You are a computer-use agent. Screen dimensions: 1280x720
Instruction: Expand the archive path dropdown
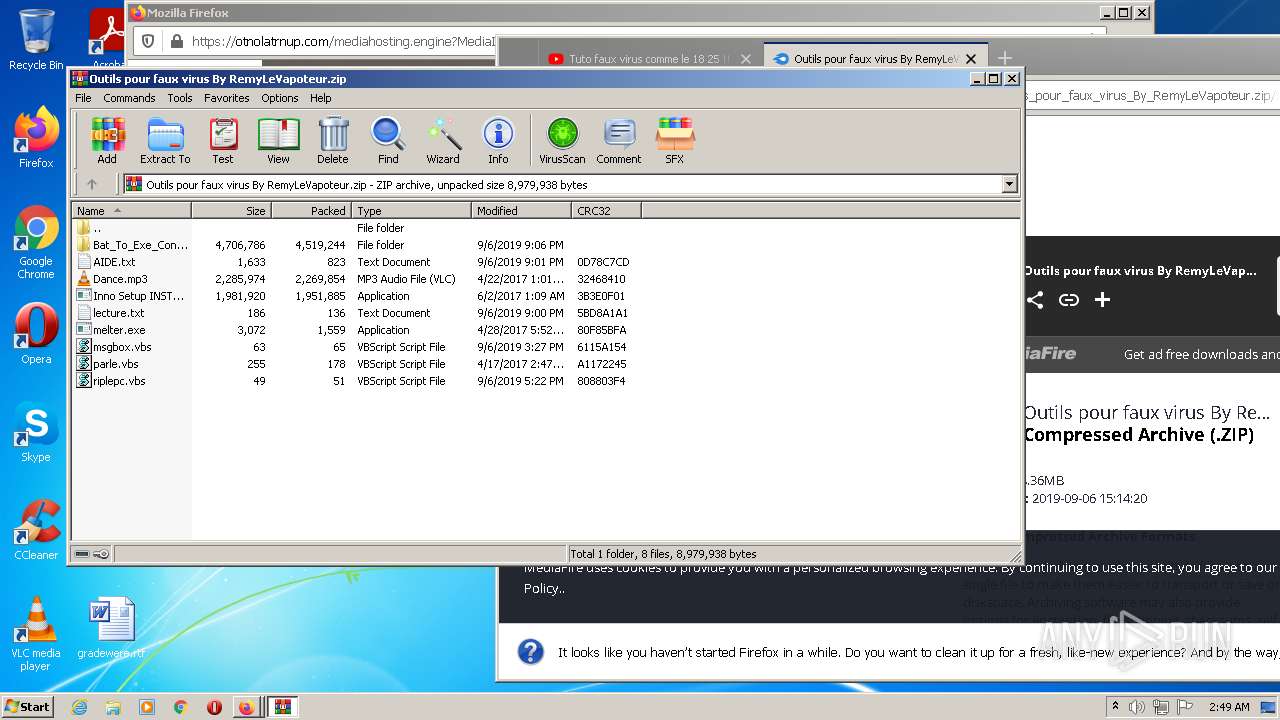[x=1009, y=184]
